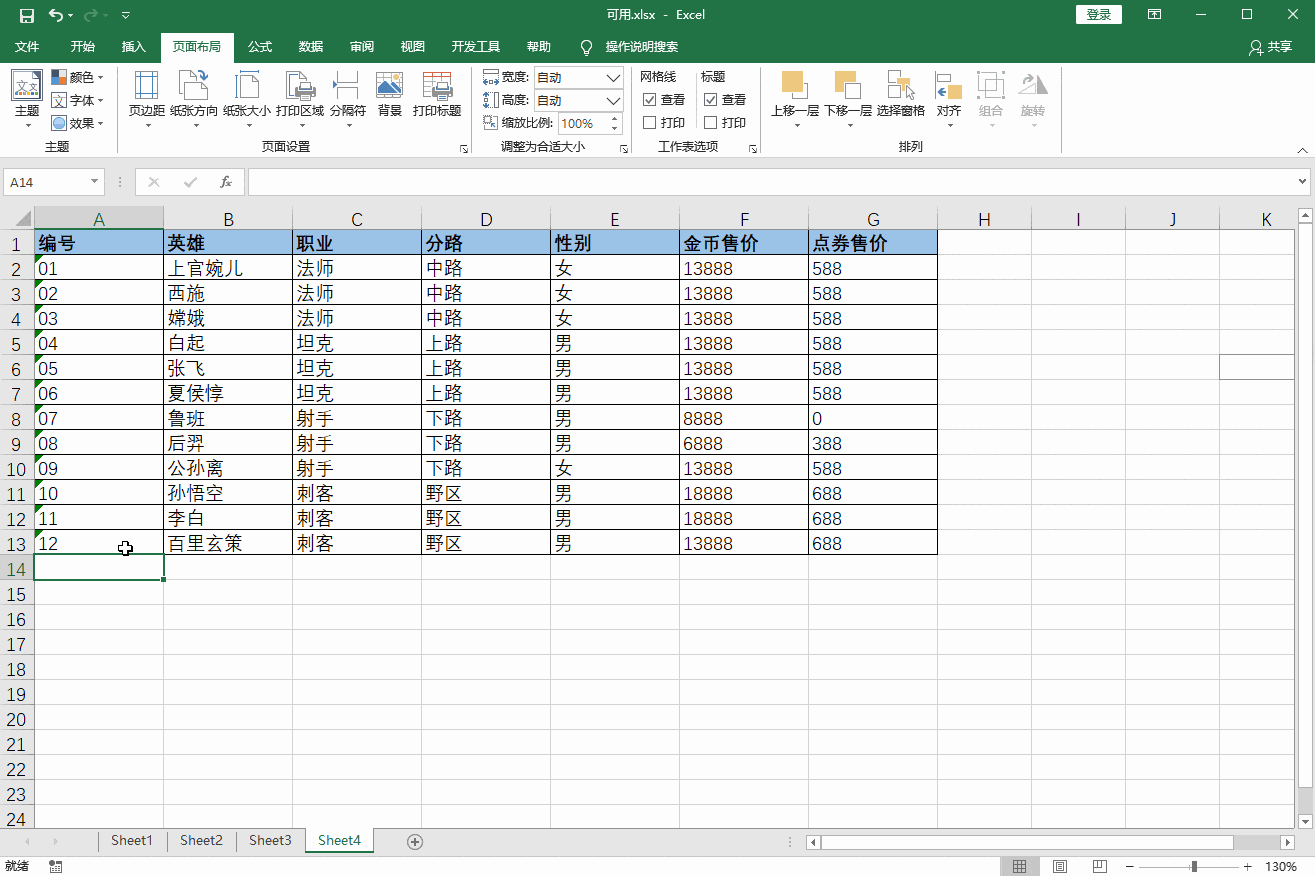Open the Selection Pane (选择窗格)
The height and width of the screenshot is (876, 1315).
[x=900, y=93]
